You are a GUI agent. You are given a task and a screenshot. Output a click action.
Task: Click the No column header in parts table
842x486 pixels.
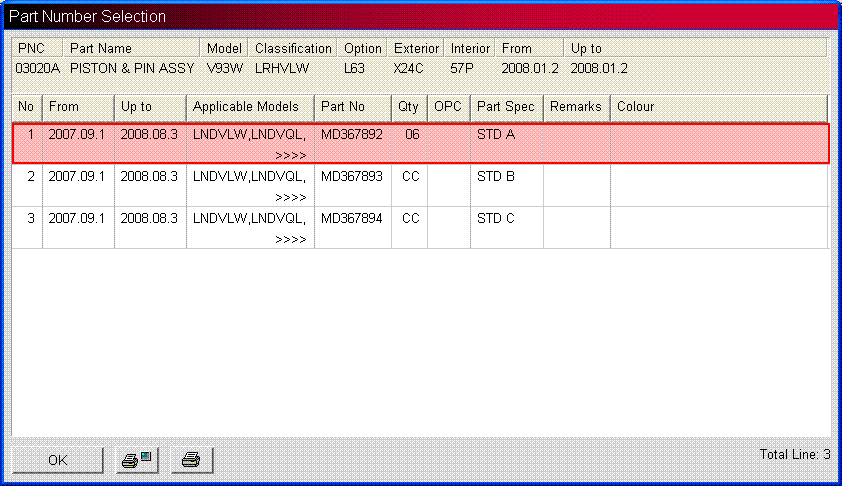[26, 107]
